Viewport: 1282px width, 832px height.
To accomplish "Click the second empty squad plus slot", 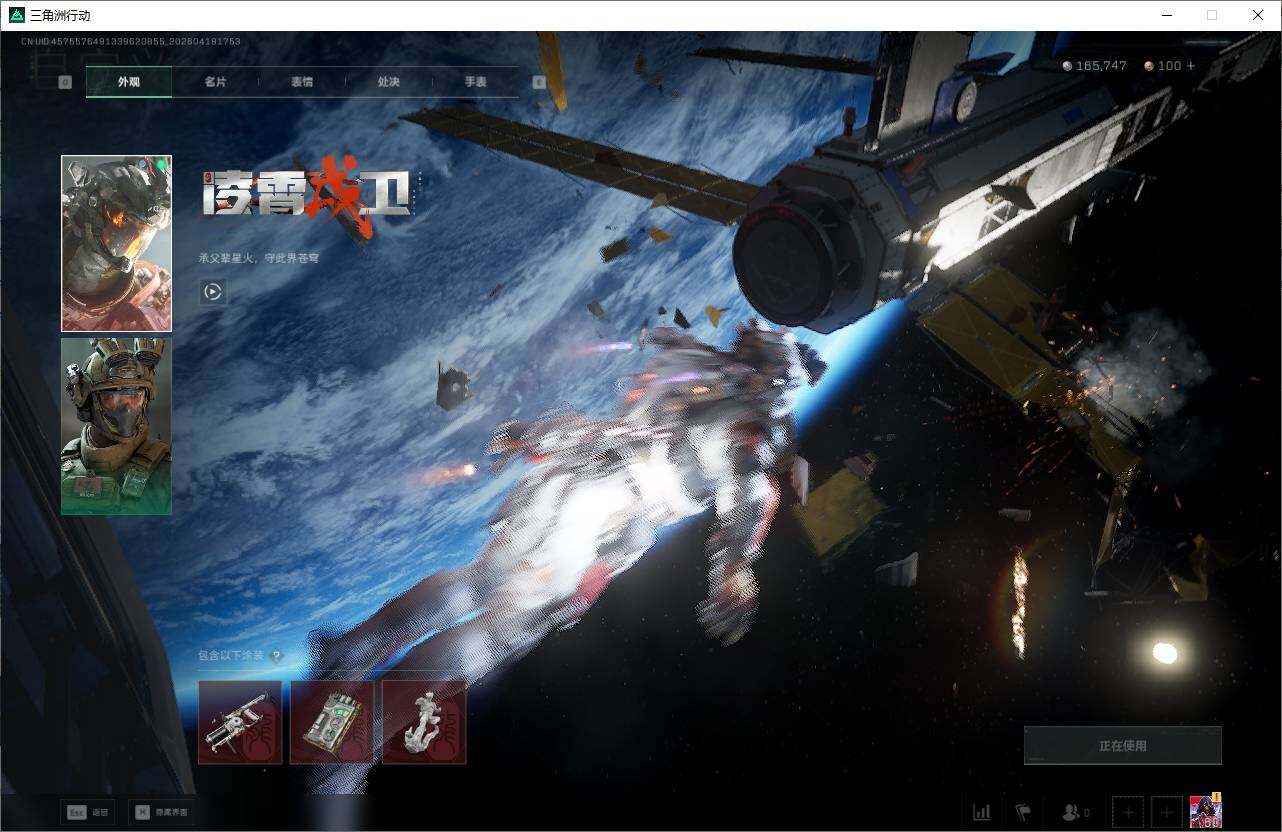I will [x=1166, y=812].
